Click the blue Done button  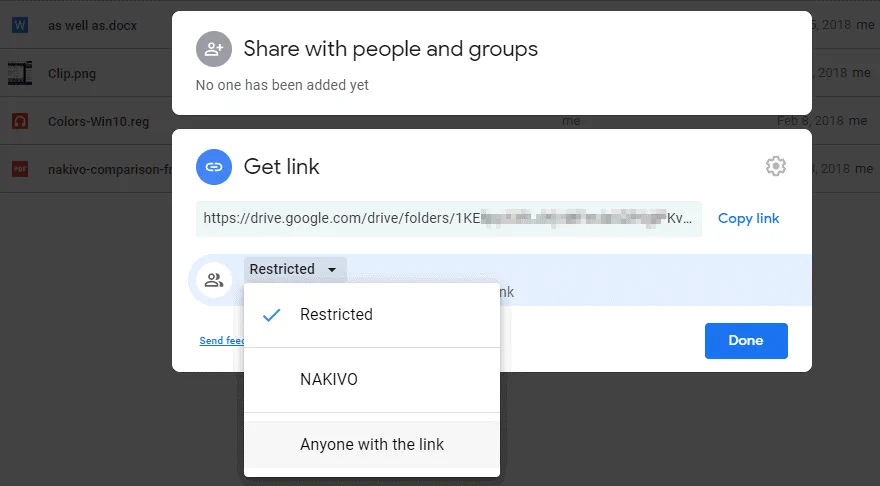coord(745,340)
